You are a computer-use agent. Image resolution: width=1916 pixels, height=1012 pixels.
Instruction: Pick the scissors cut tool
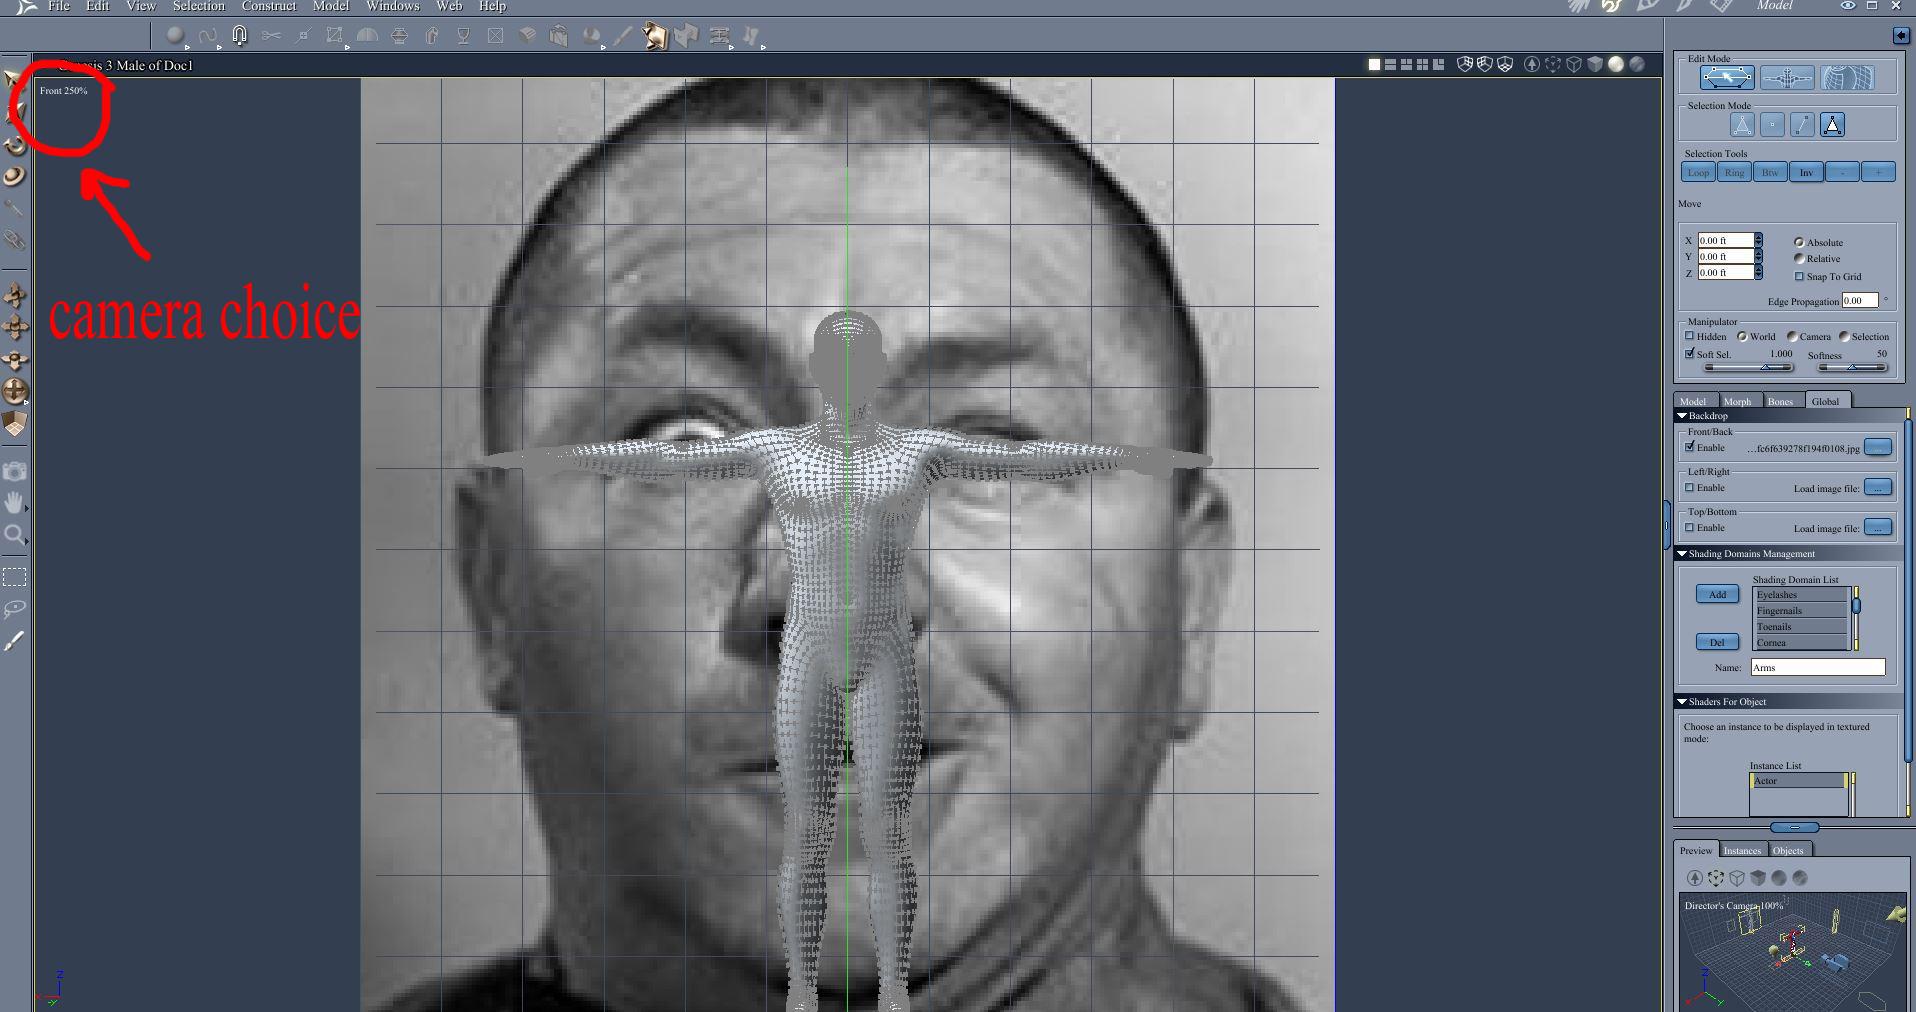coord(271,36)
